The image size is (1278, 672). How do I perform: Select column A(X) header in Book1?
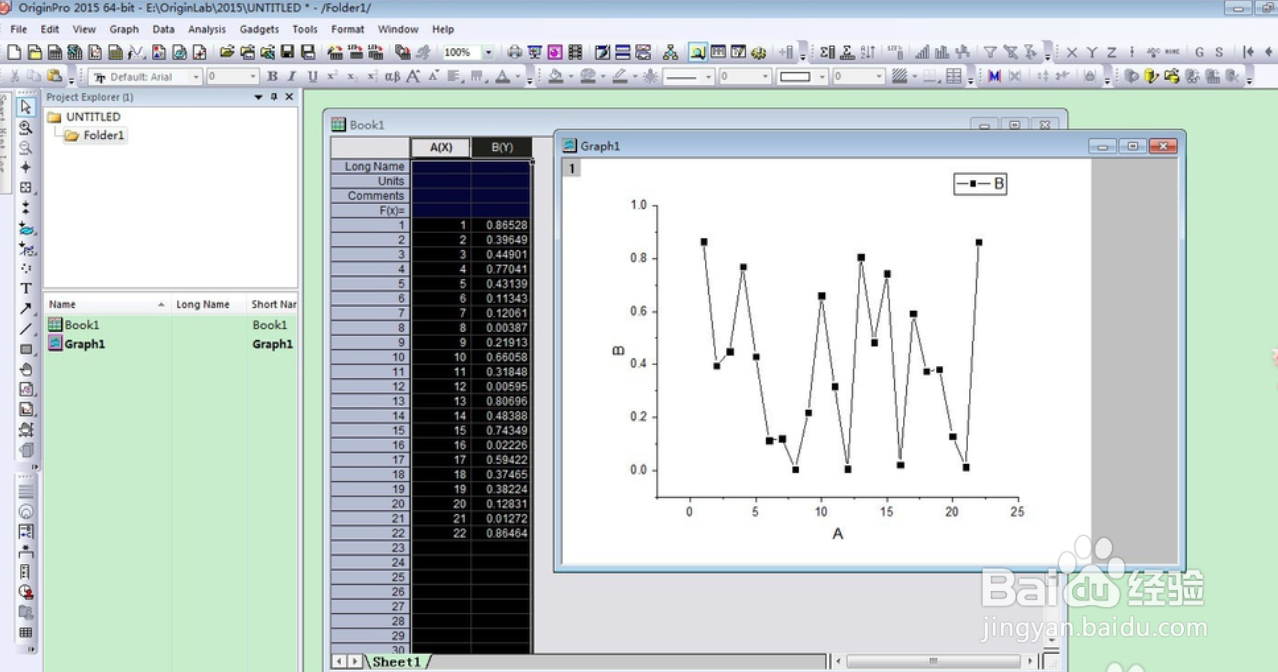(441, 147)
